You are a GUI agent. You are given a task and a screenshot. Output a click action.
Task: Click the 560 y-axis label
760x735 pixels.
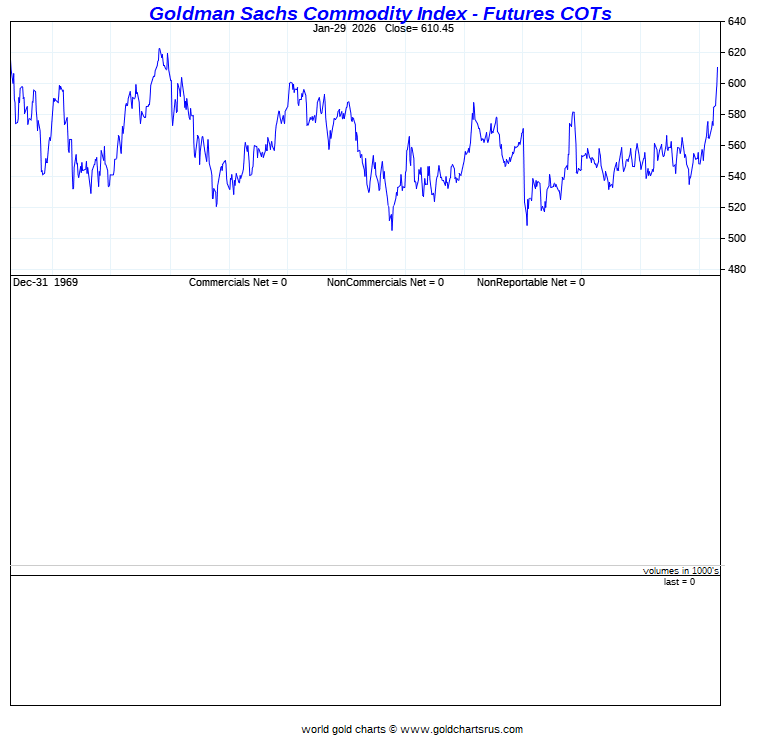coord(737,145)
